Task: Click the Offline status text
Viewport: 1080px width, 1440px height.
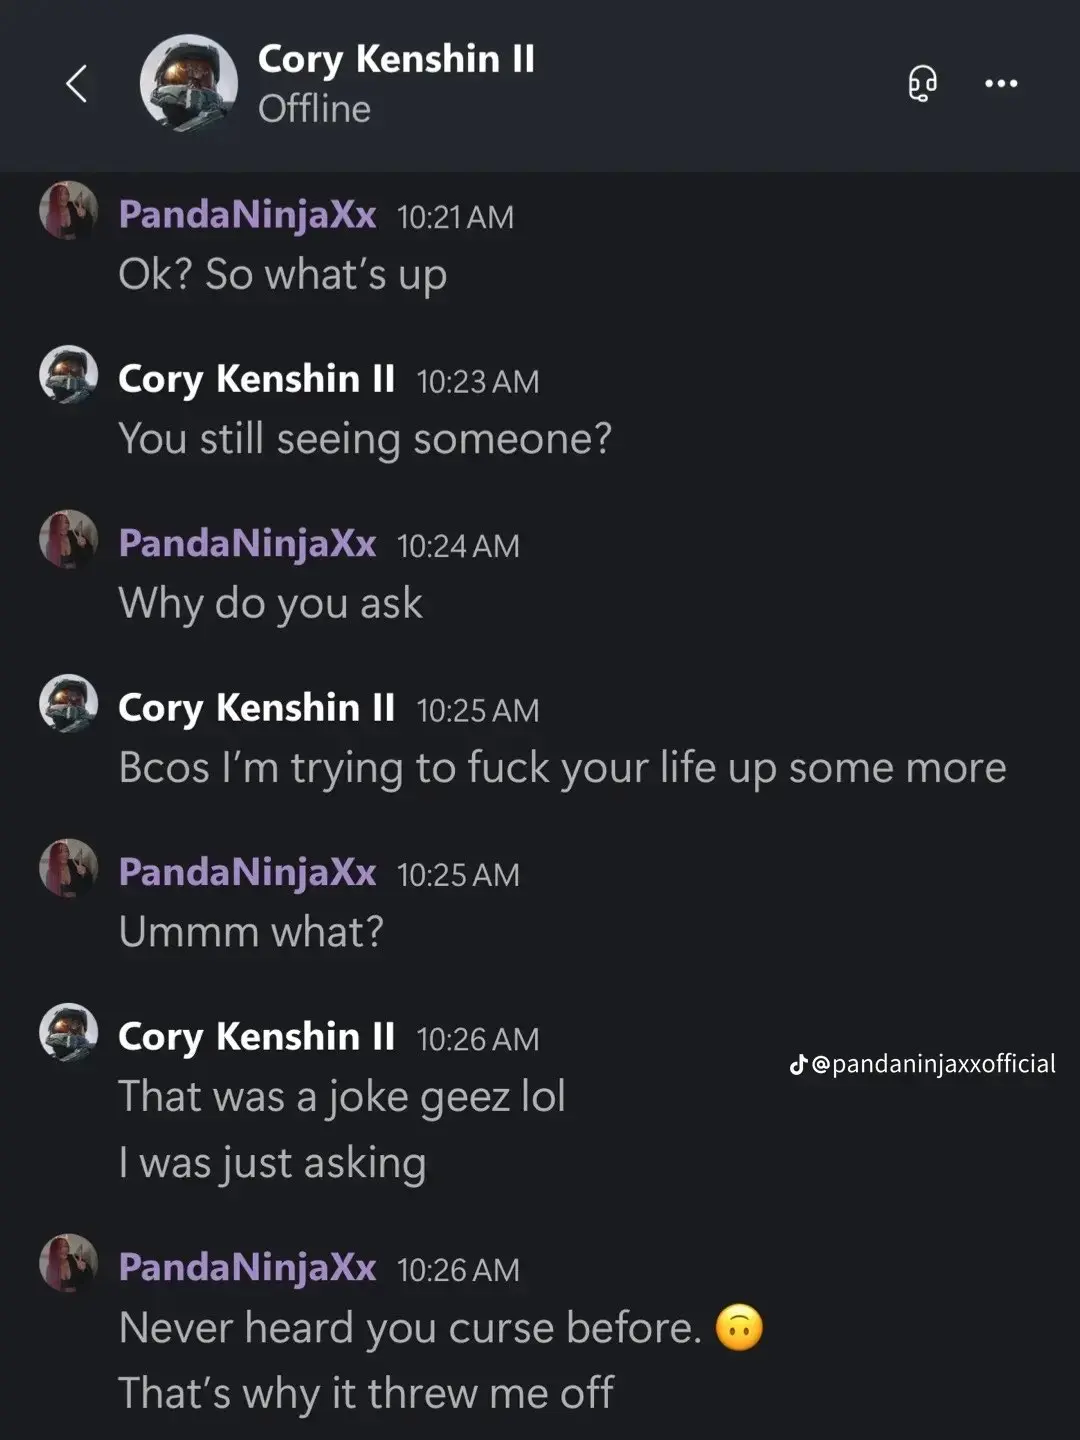Action: tap(314, 109)
